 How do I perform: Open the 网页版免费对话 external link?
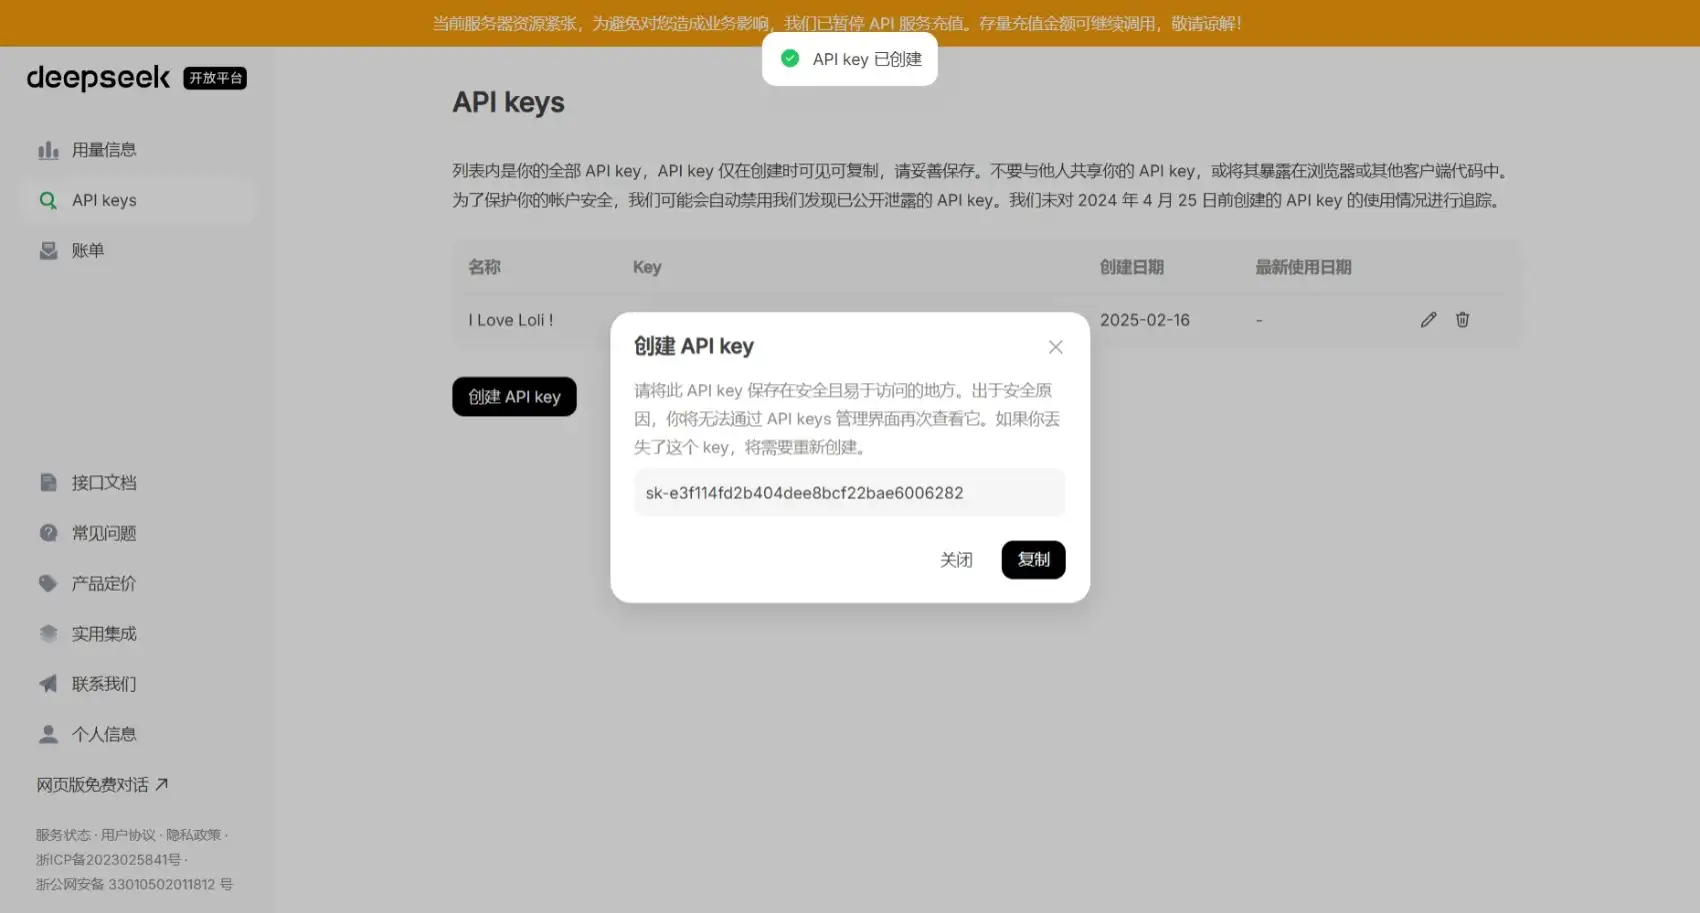pyautogui.click(x=102, y=785)
